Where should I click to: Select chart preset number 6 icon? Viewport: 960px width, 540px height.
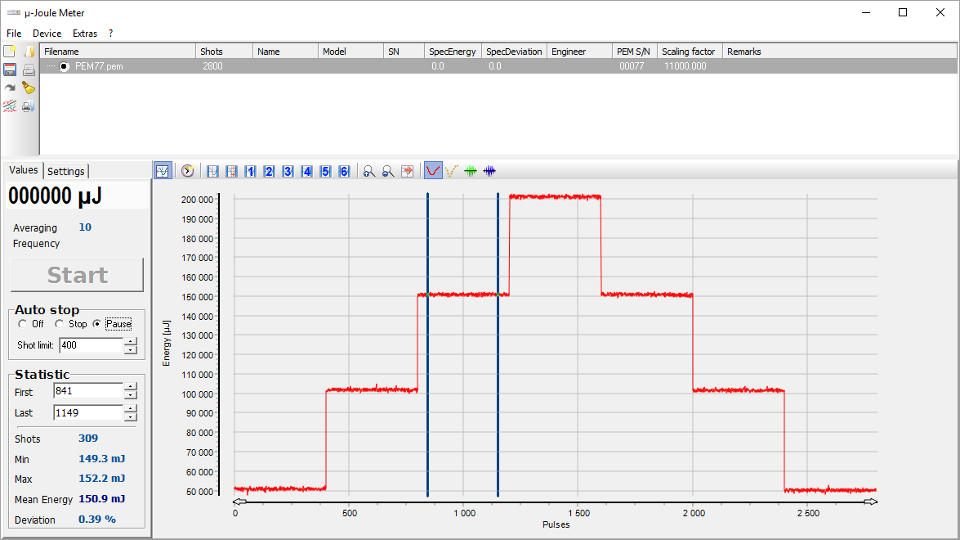(344, 171)
